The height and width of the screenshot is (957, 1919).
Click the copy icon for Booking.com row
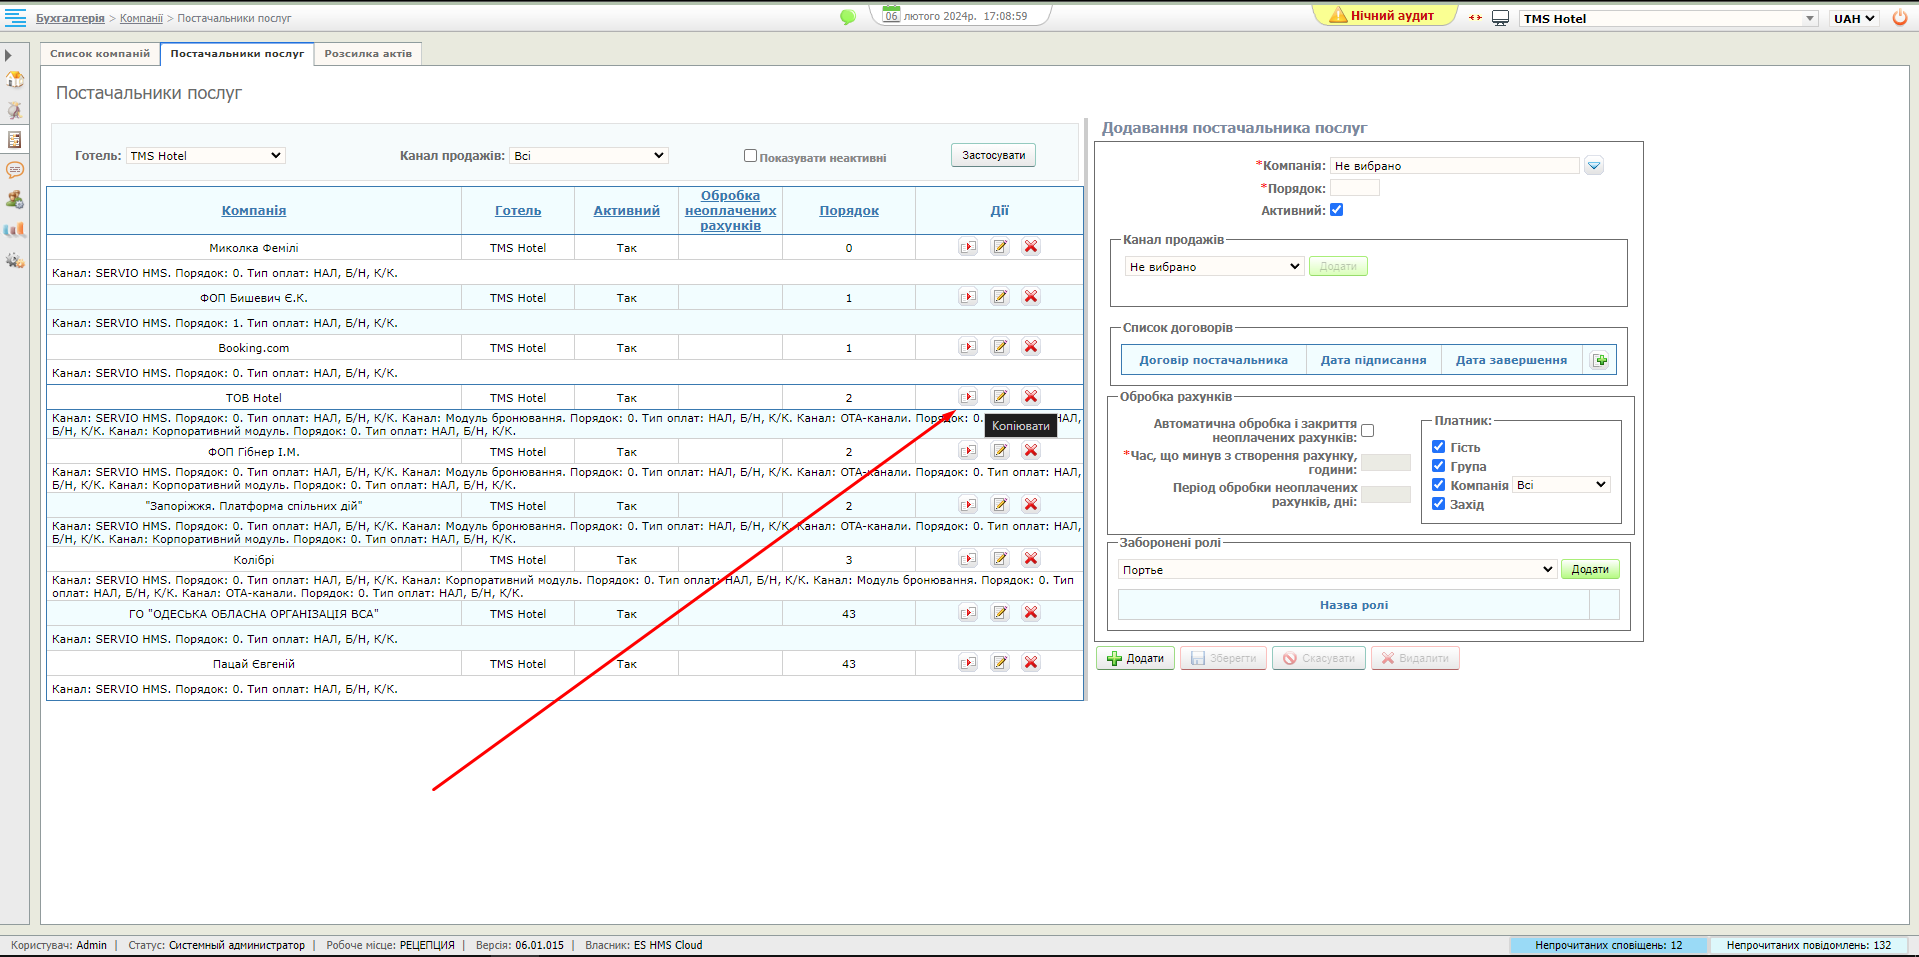tap(968, 347)
